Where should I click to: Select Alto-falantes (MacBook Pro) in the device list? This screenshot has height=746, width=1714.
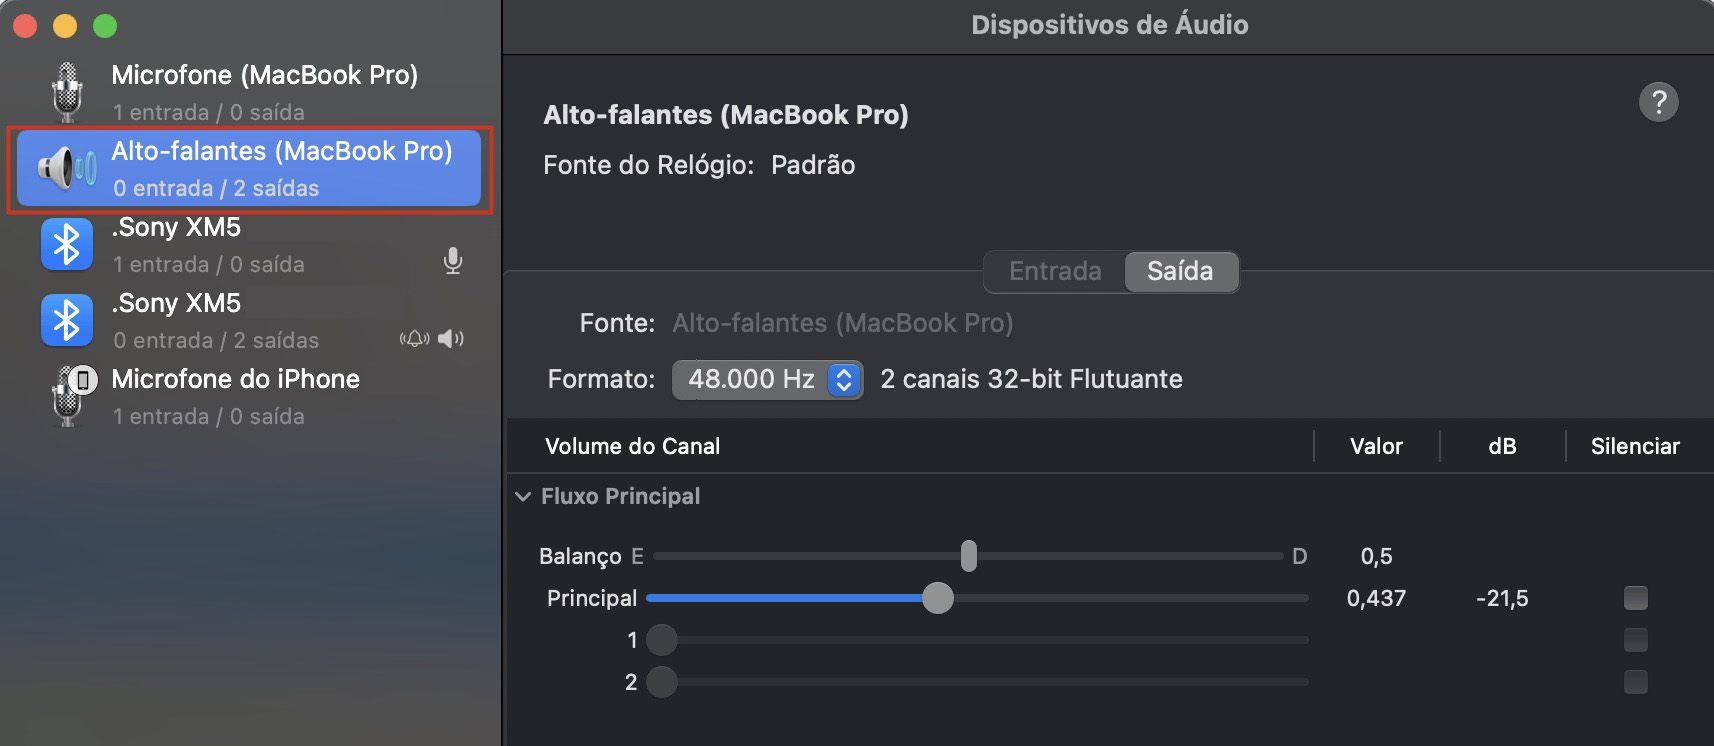click(x=250, y=168)
